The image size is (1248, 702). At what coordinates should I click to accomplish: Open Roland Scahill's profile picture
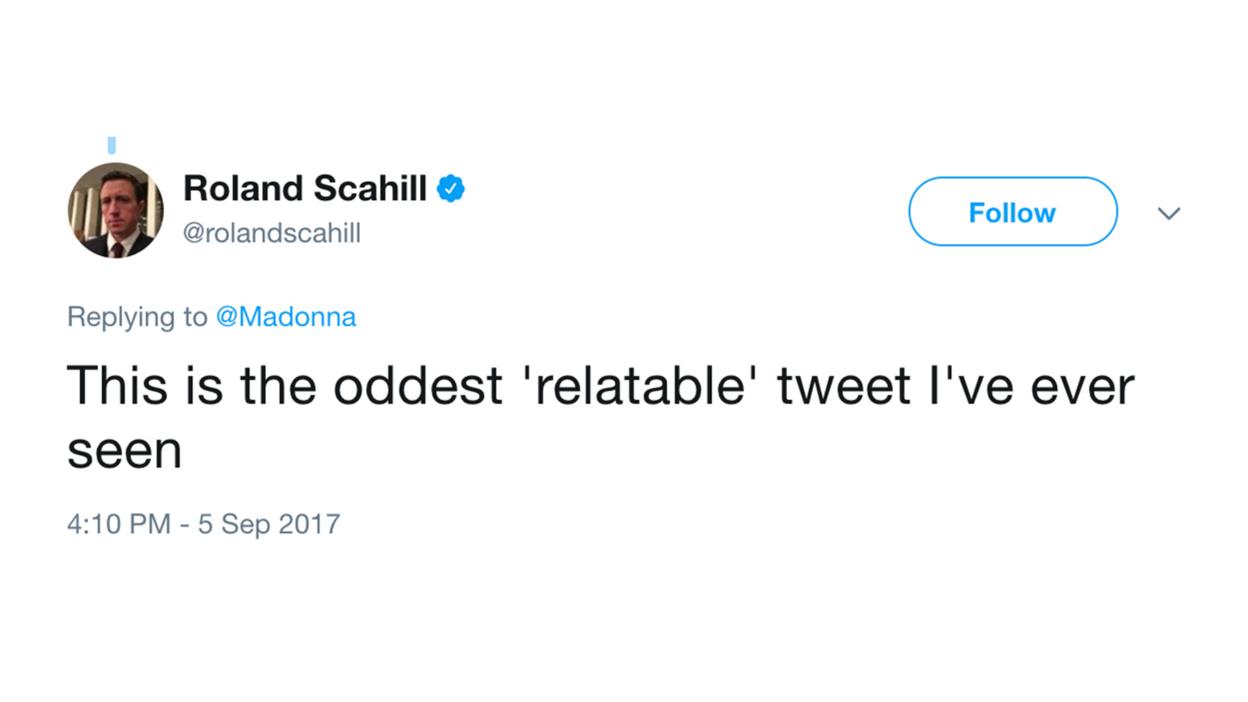click(x=114, y=211)
